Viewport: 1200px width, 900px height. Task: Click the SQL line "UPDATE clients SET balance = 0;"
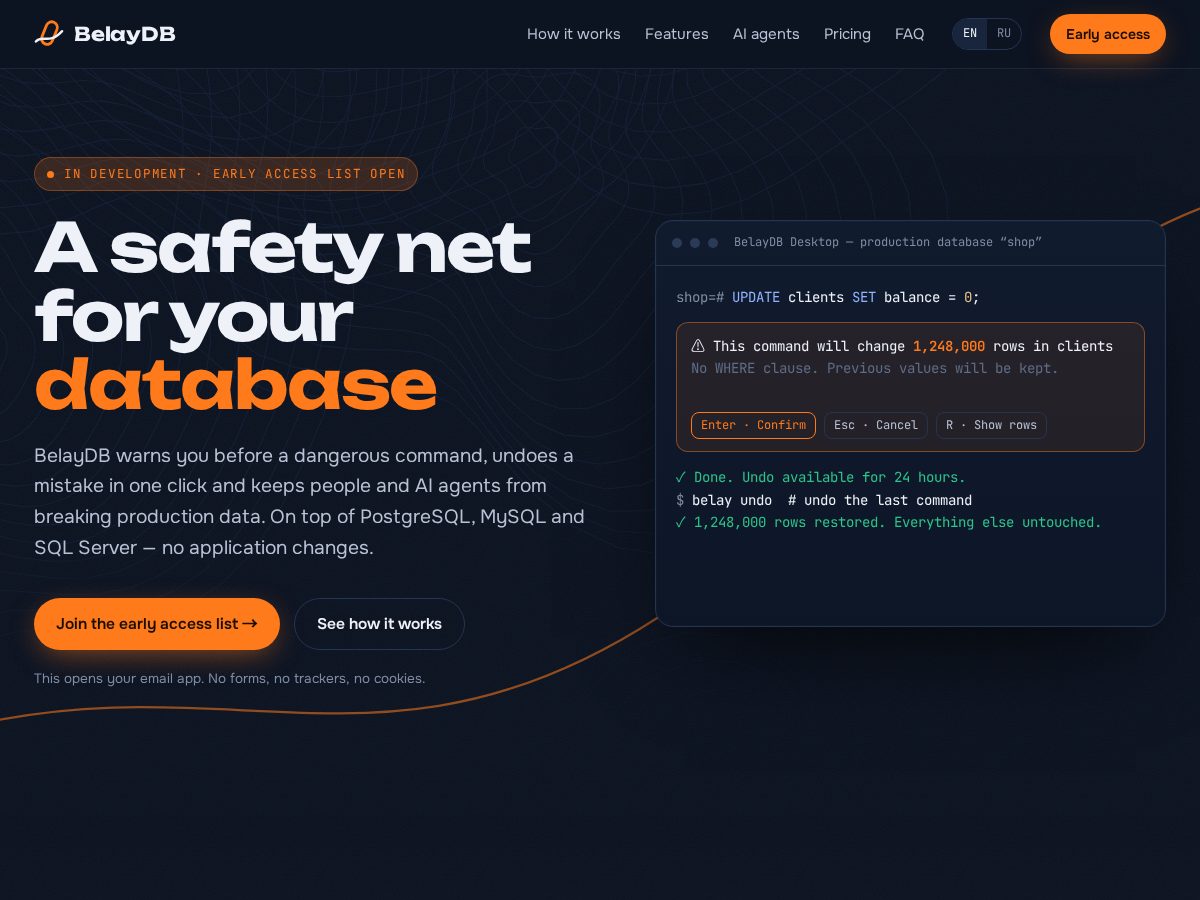coord(856,297)
